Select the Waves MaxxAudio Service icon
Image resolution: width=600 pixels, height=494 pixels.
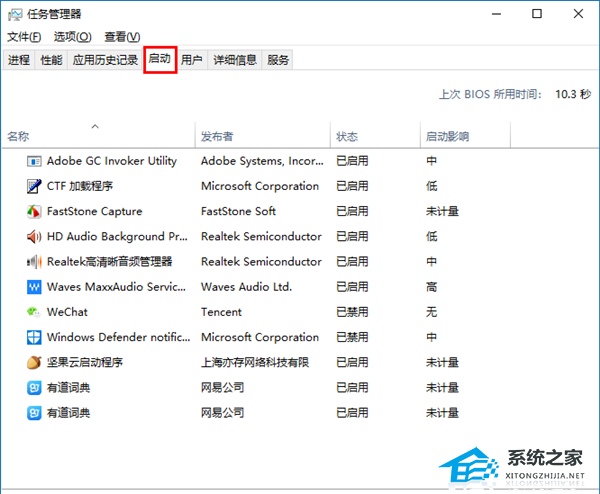click(33, 287)
